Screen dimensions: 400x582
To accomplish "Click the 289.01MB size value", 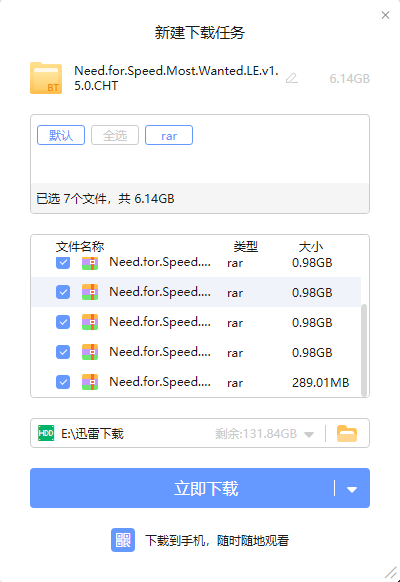I will (x=321, y=382).
